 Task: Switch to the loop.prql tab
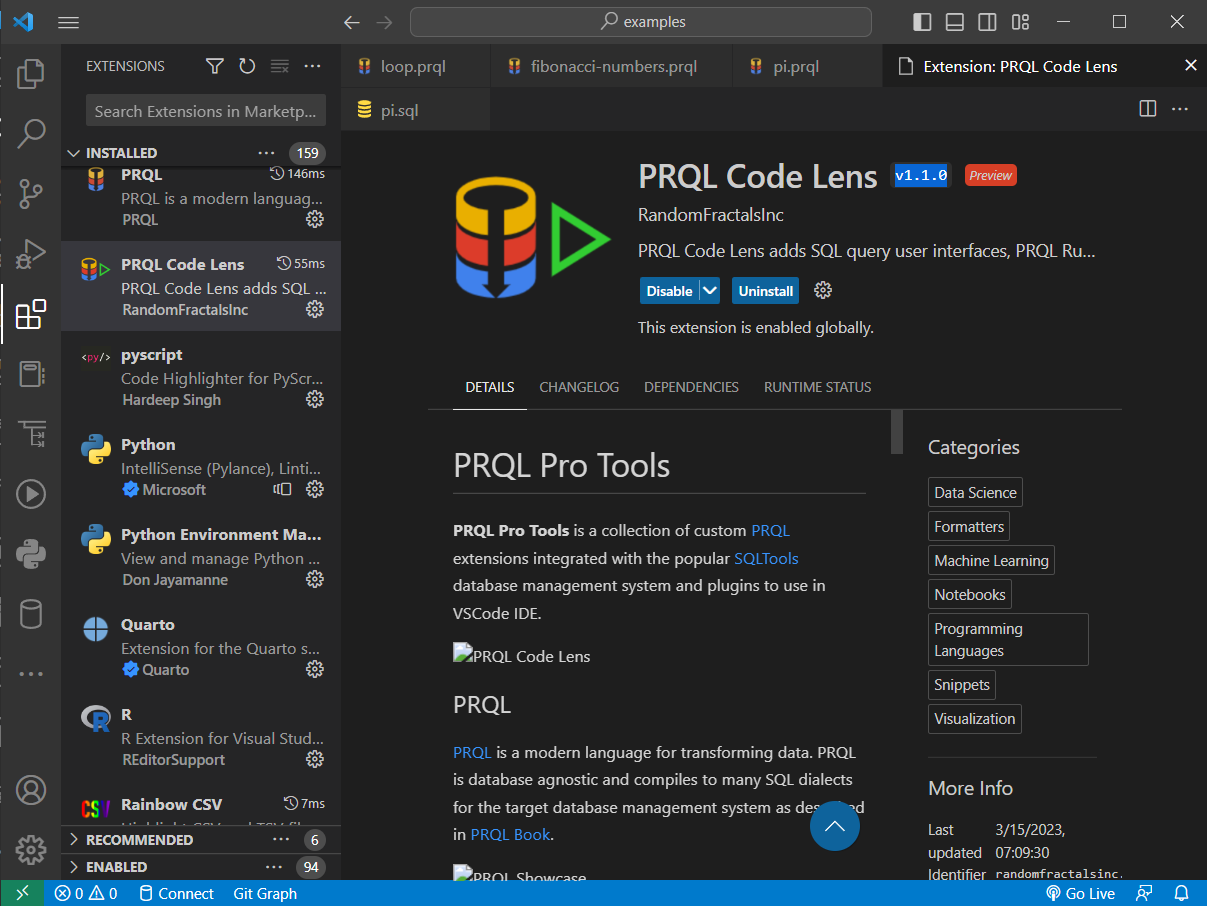point(415,67)
